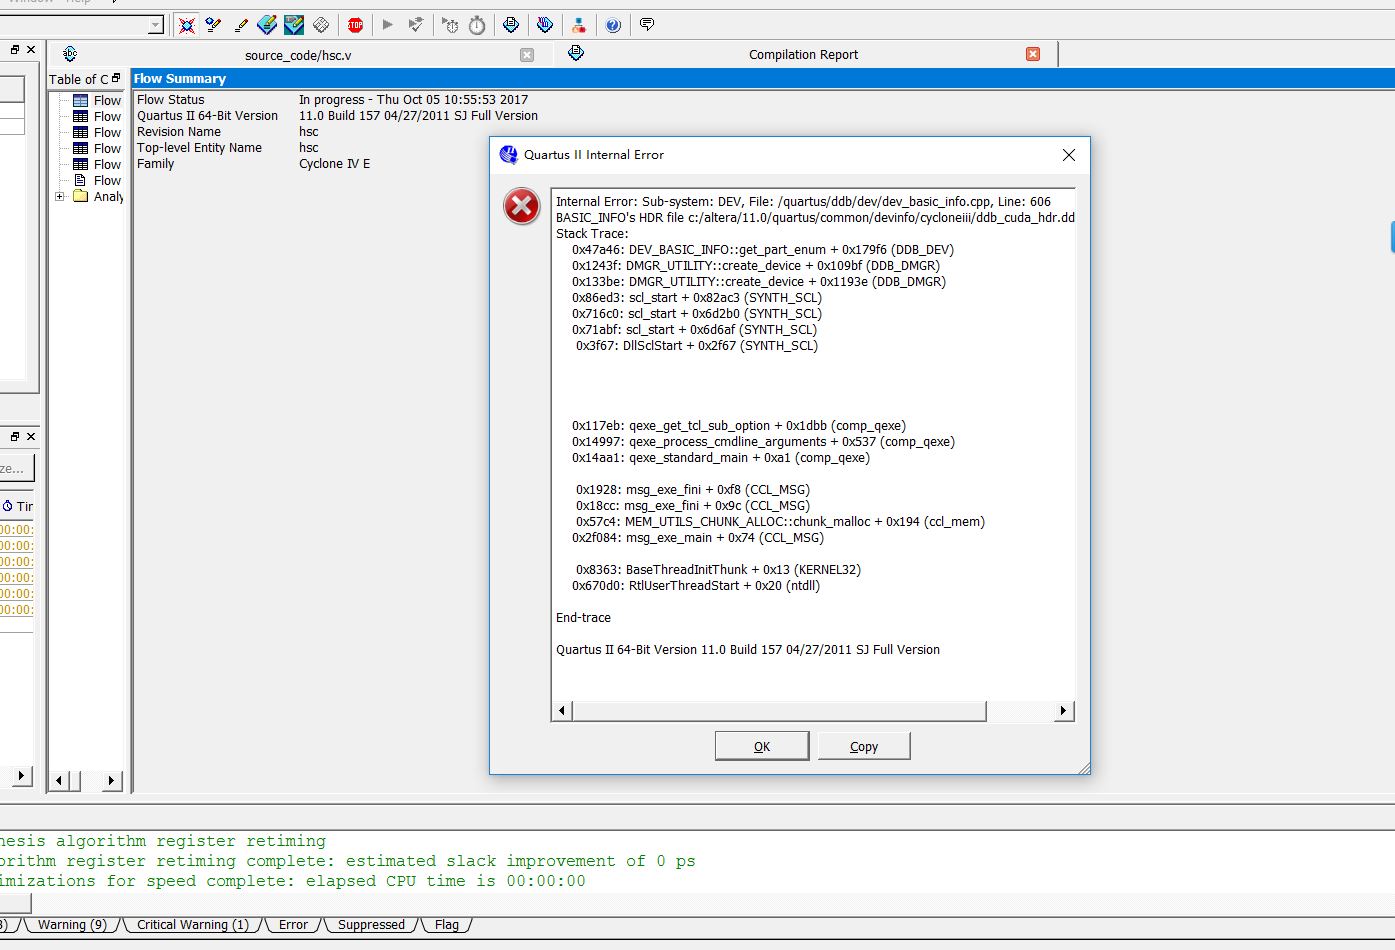Click the Revision Name row label
This screenshot has width=1395, height=950.
[x=179, y=132]
